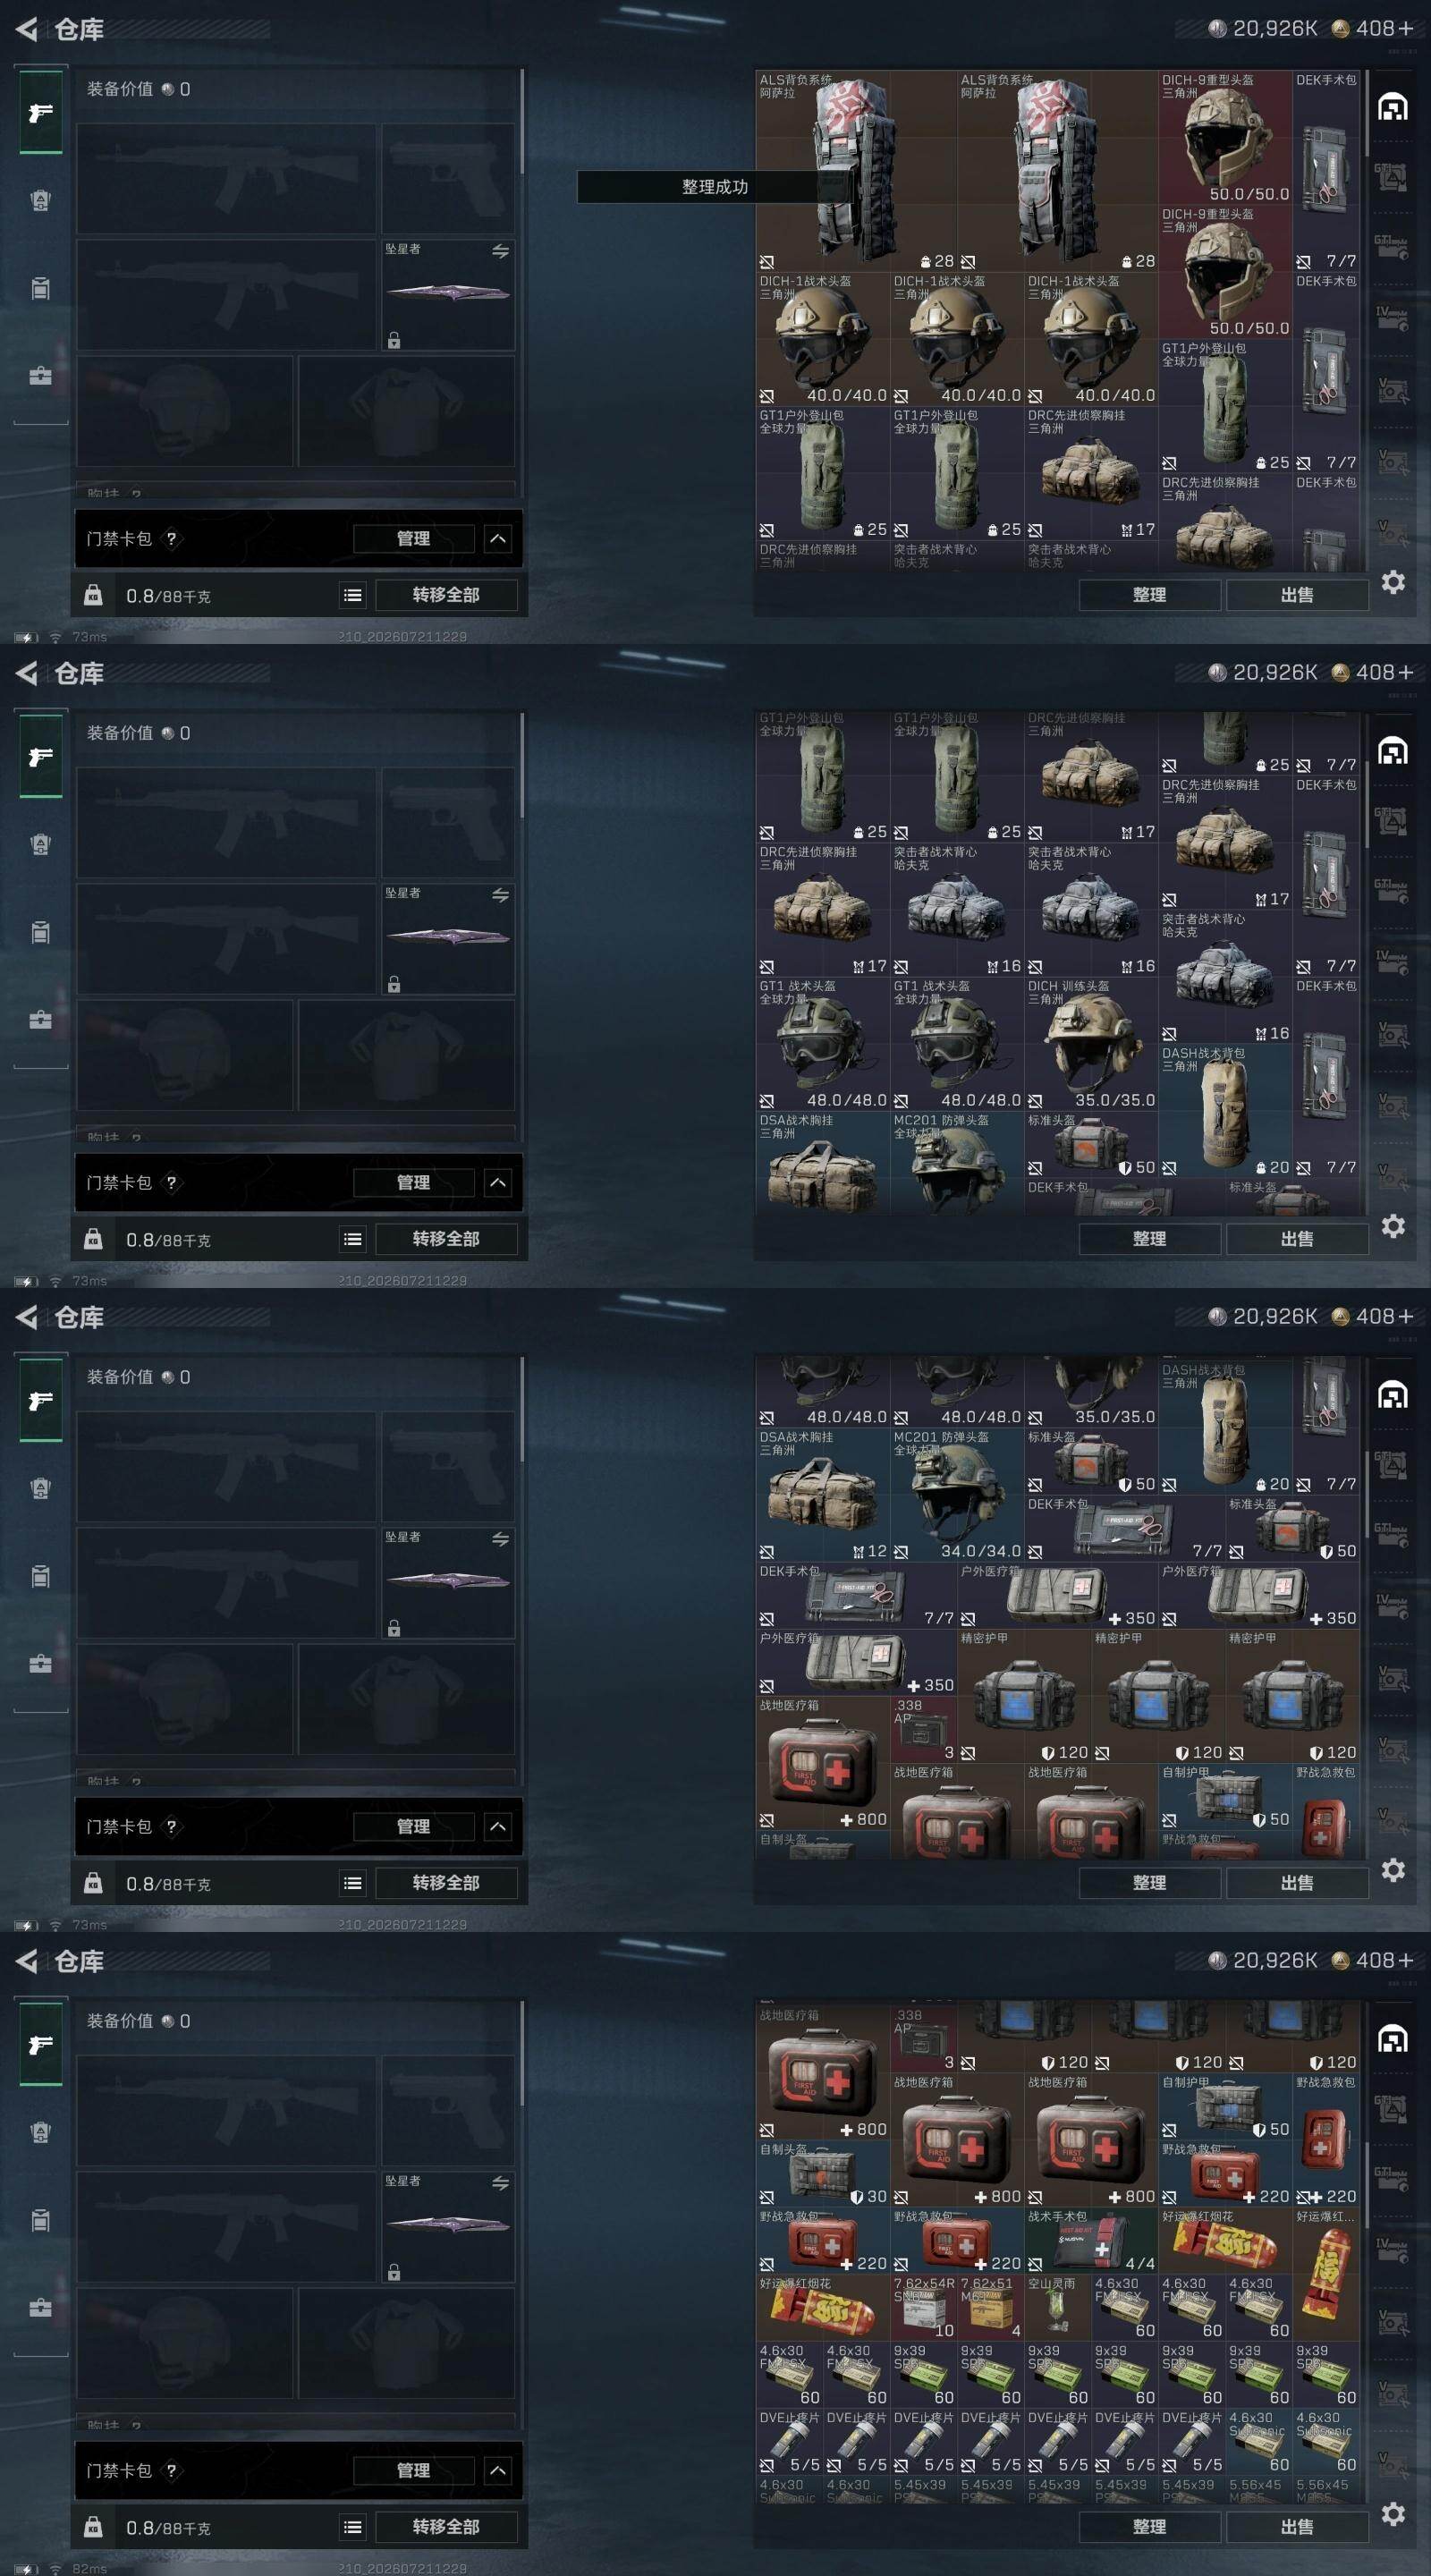Click 整理 below the 5.45x39 ammo row
The height and width of the screenshot is (2576, 1431).
point(1149,2527)
